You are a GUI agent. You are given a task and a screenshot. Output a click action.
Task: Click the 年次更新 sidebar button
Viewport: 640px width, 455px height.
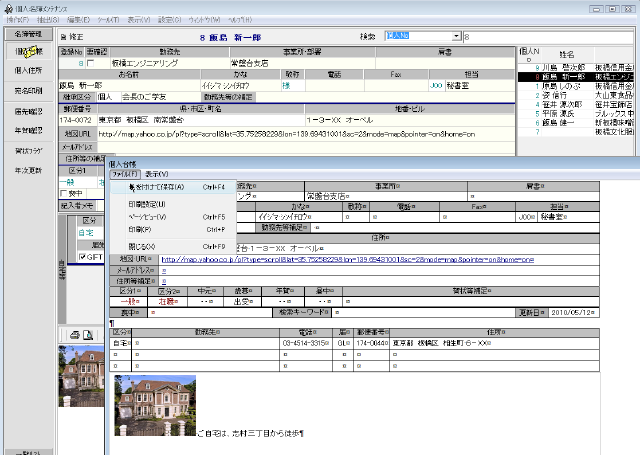29,171
